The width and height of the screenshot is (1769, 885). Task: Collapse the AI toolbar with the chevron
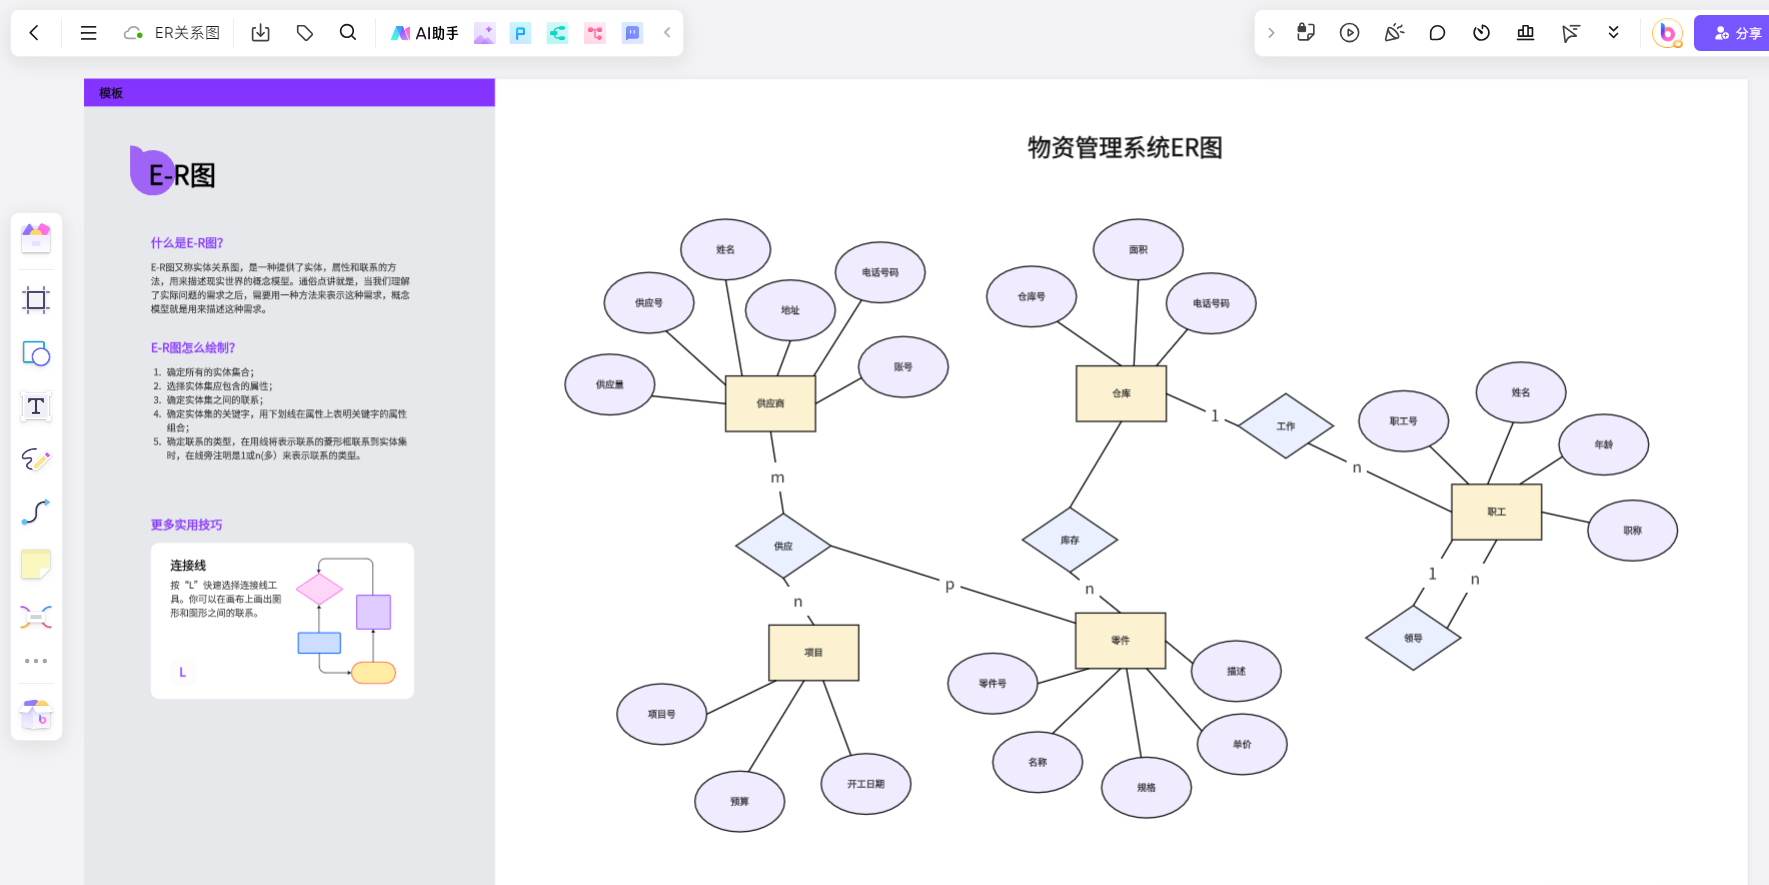click(x=667, y=33)
